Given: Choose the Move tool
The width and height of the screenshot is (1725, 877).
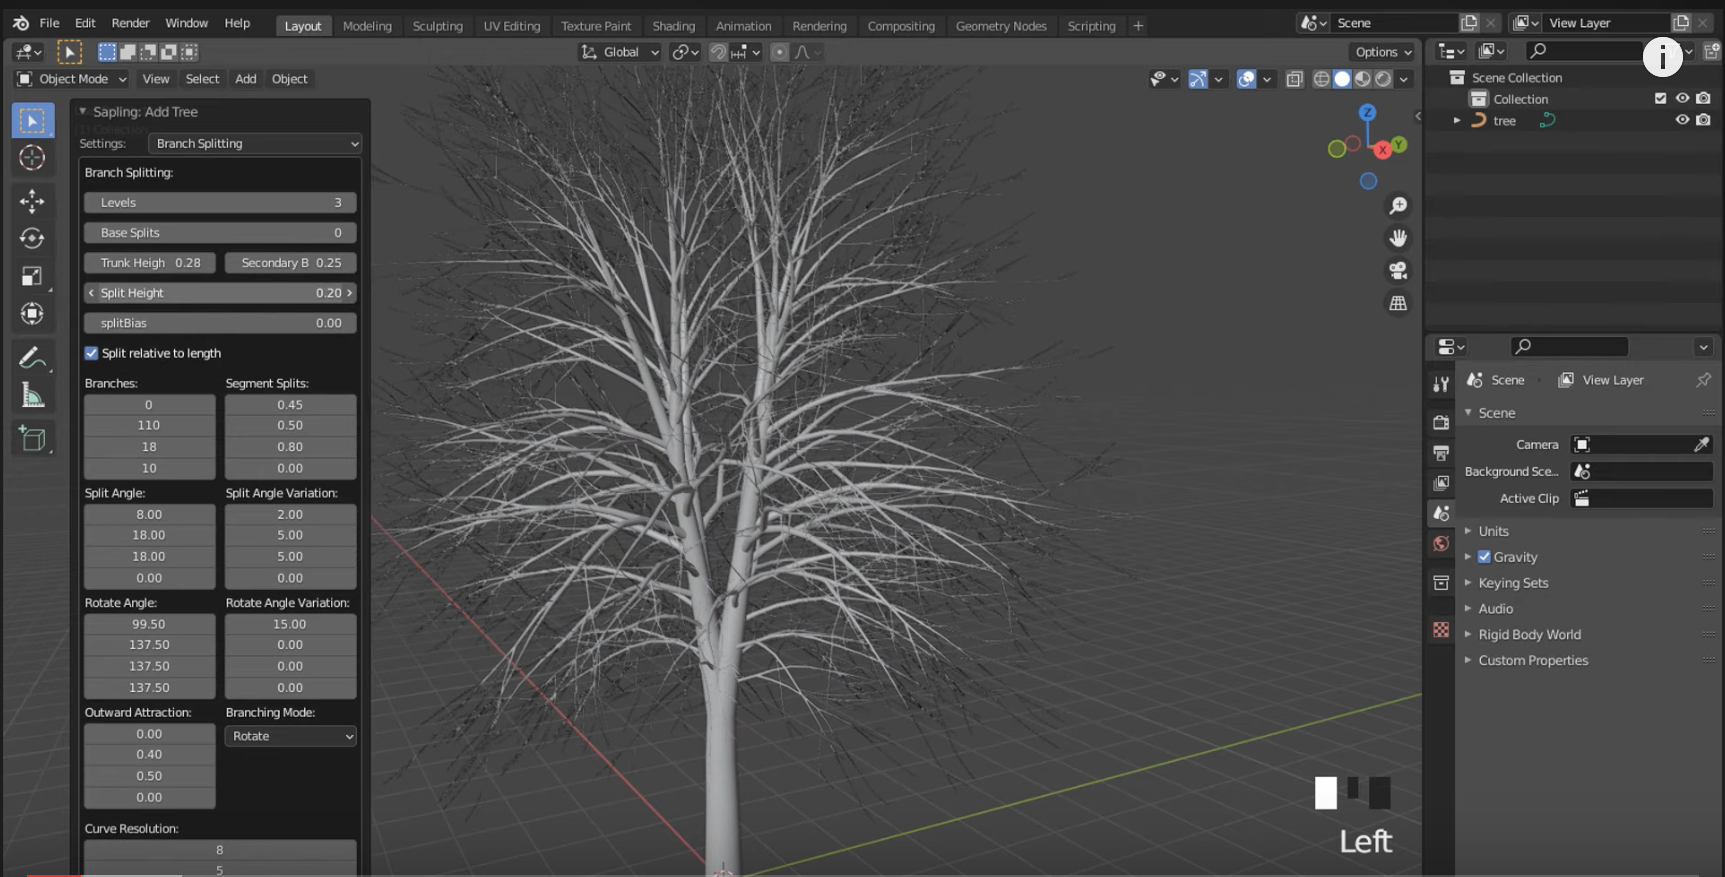Looking at the screenshot, I should 33,201.
